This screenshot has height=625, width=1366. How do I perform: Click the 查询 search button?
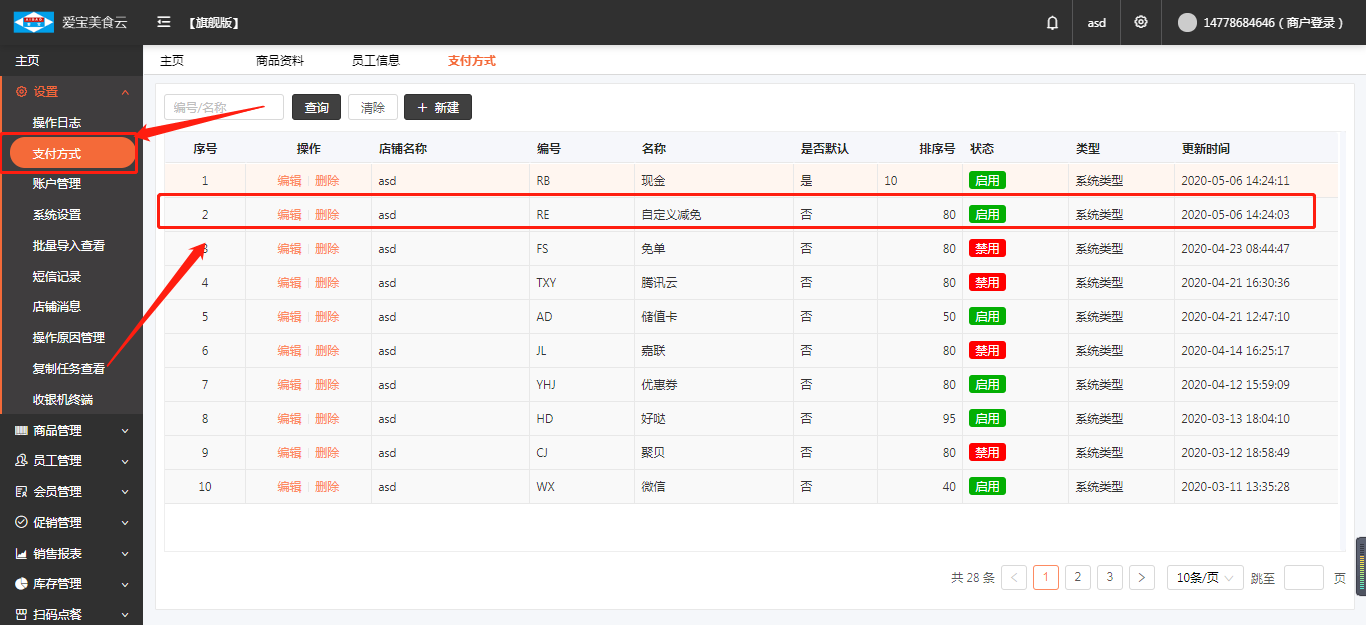316,107
